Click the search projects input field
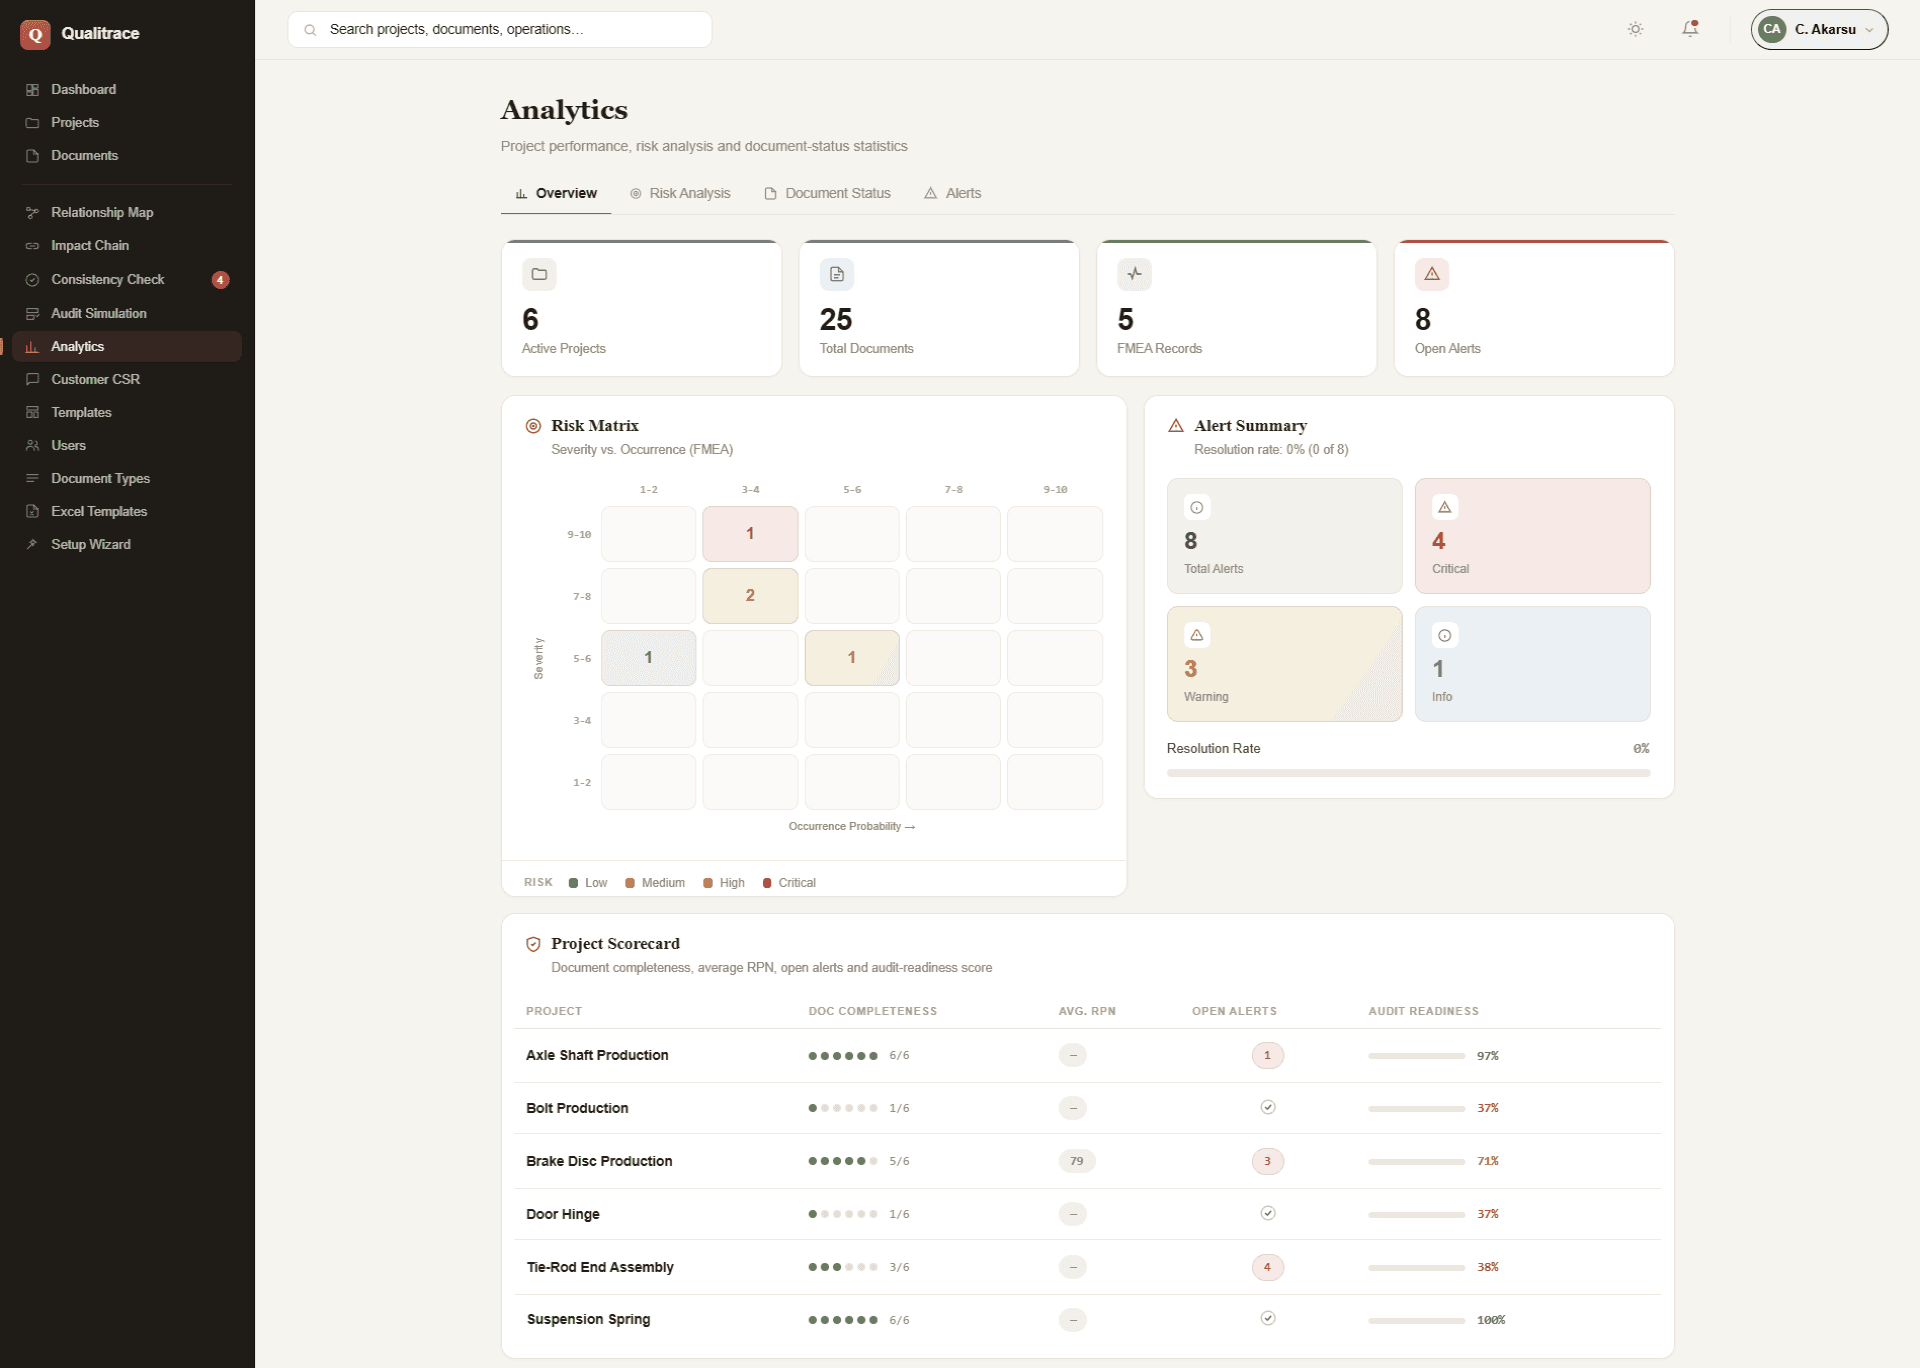The image size is (1920, 1368). [x=500, y=29]
